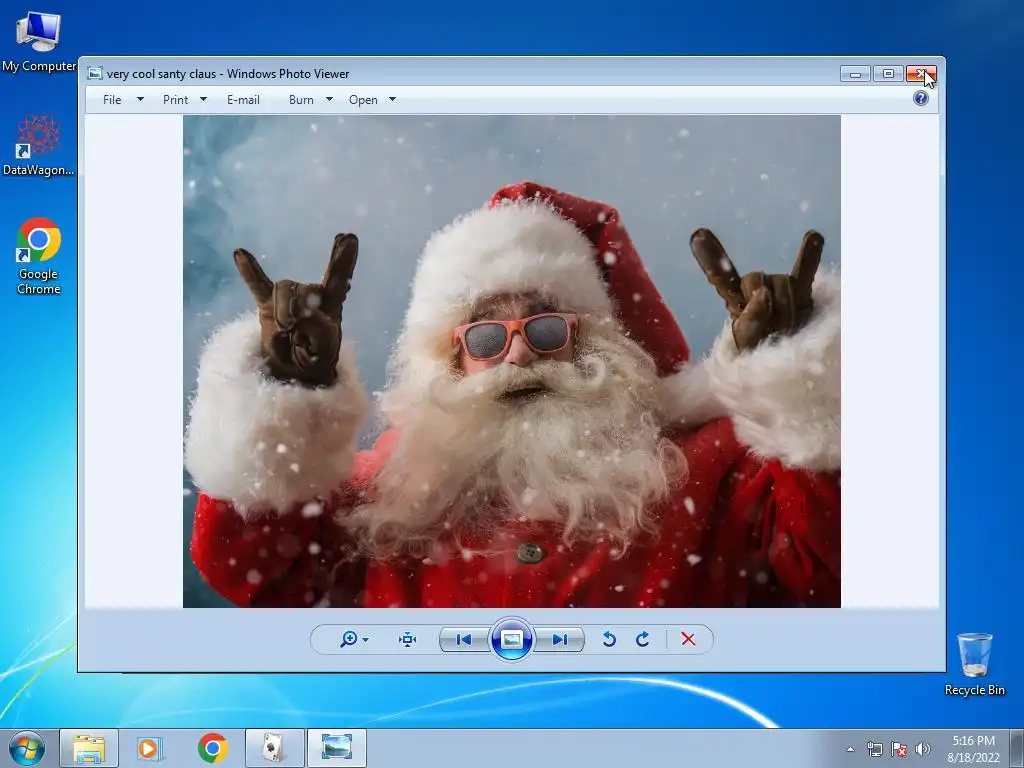
Task: Click the Photo Viewer taskbar button
Action: tap(336, 748)
